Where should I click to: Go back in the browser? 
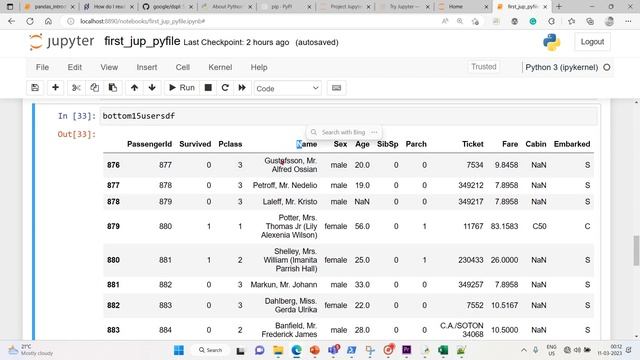coord(11,21)
